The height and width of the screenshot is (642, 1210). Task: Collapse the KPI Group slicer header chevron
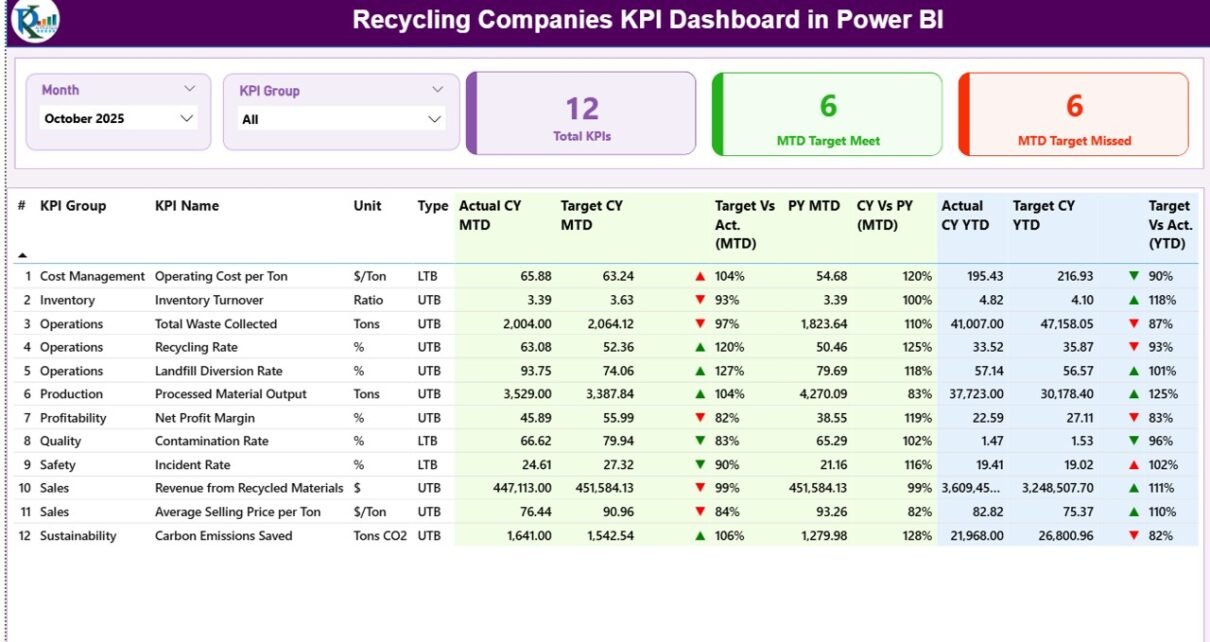pyautogui.click(x=437, y=90)
